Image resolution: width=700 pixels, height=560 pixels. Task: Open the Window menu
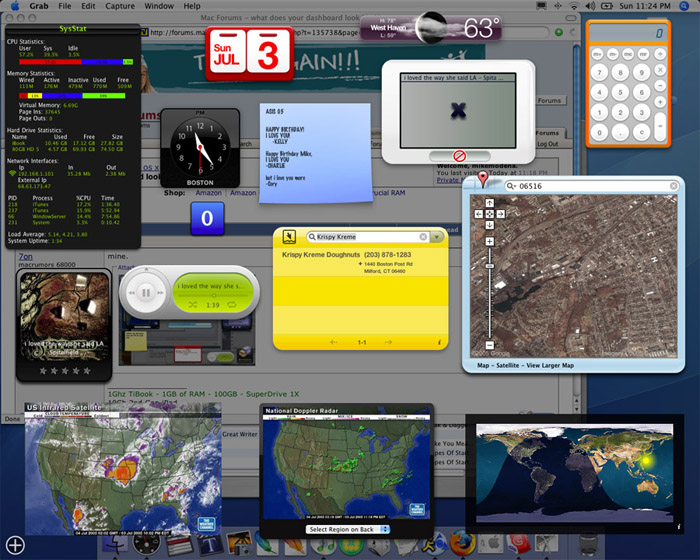159,6
